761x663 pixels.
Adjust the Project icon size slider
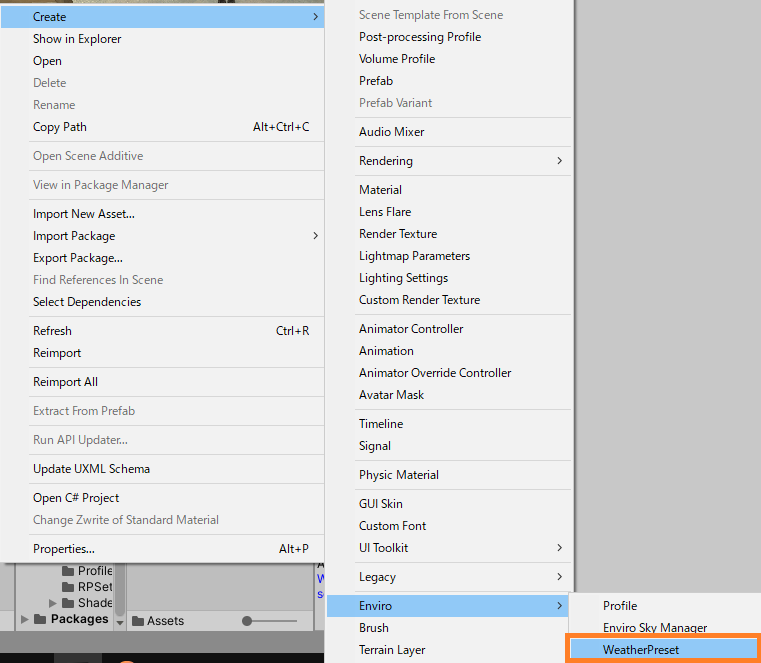(x=269, y=621)
